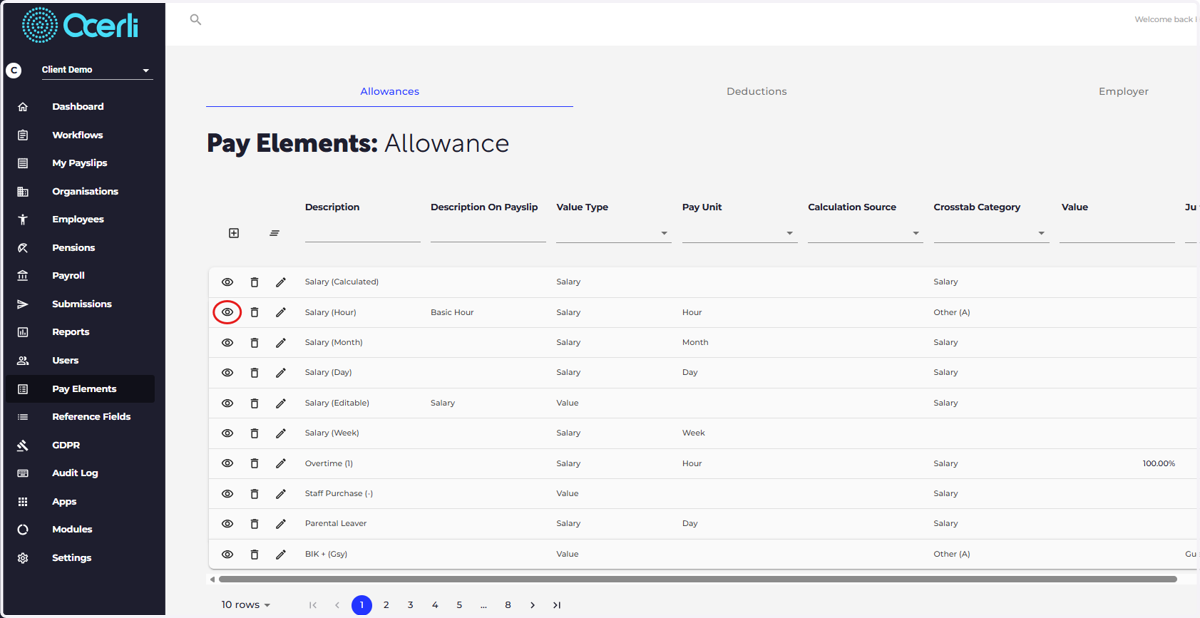Click eye icon for Salary (Hour)

pos(227,312)
